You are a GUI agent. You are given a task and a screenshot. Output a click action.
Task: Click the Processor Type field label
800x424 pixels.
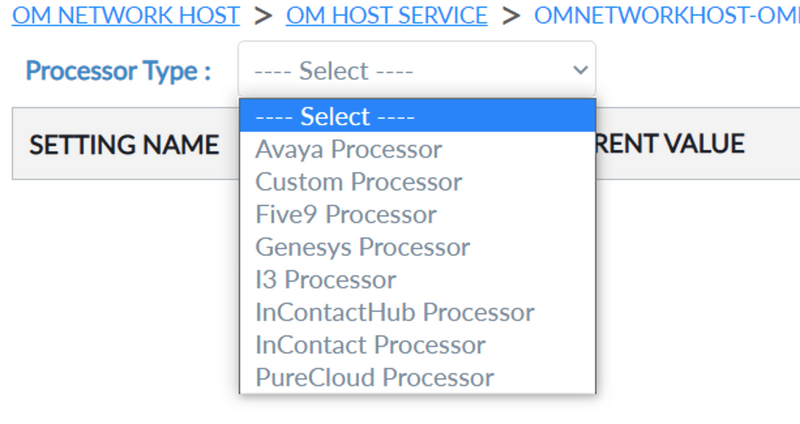pyautogui.click(x=118, y=70)
